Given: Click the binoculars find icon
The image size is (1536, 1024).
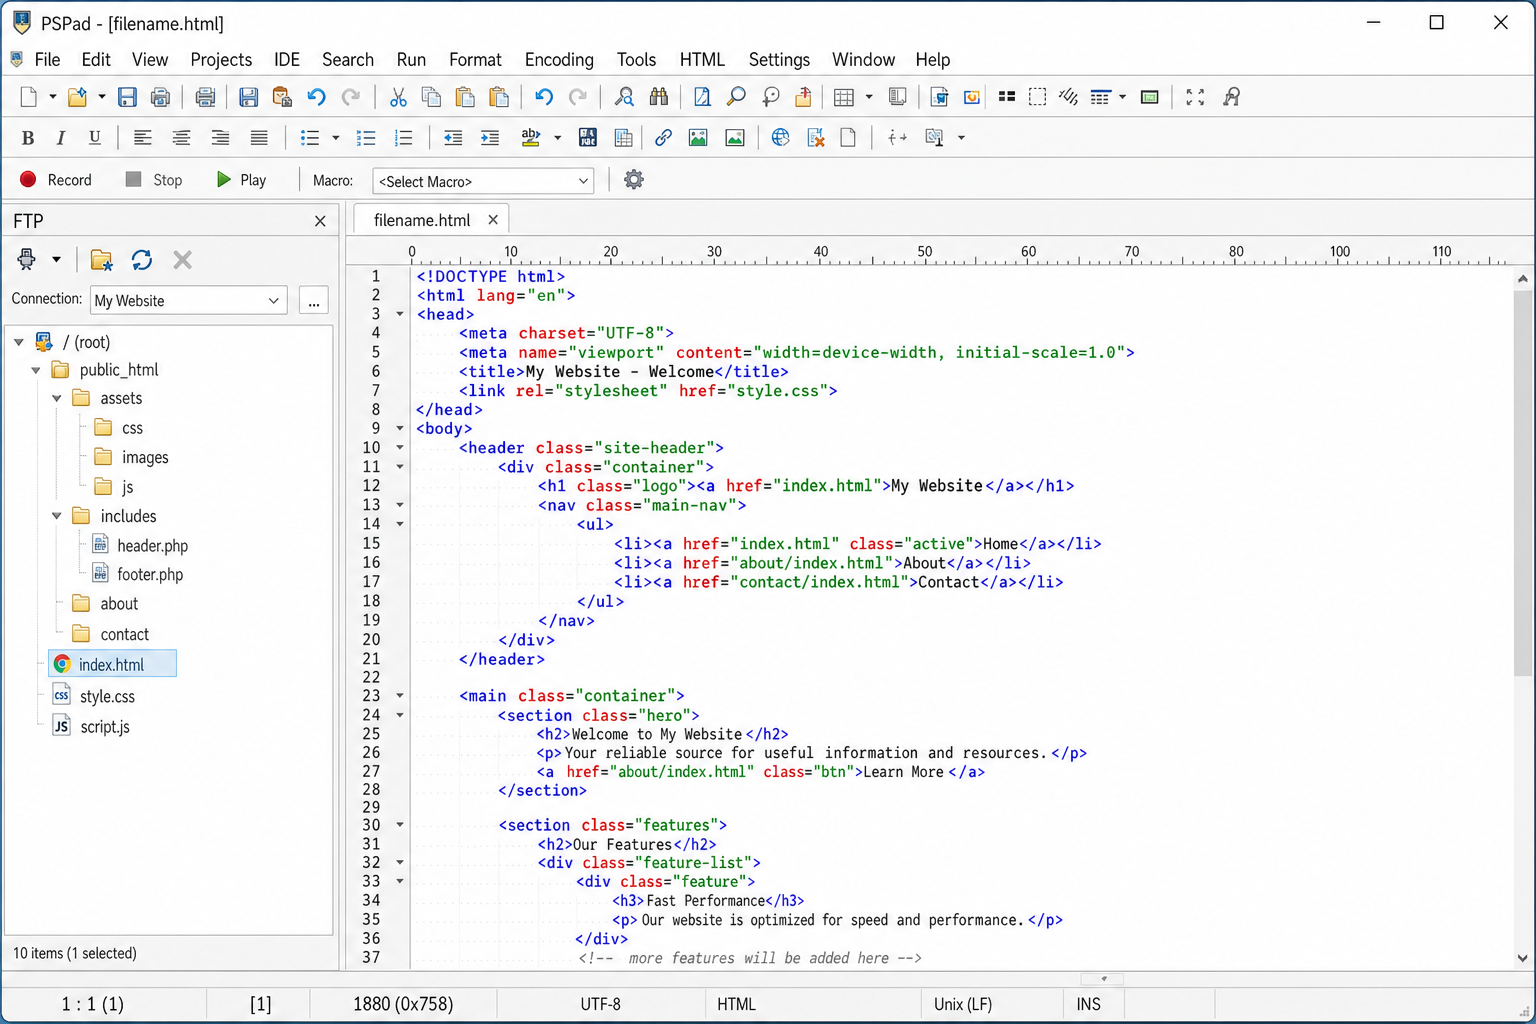Looking at the screenshot, I should 659,97.
